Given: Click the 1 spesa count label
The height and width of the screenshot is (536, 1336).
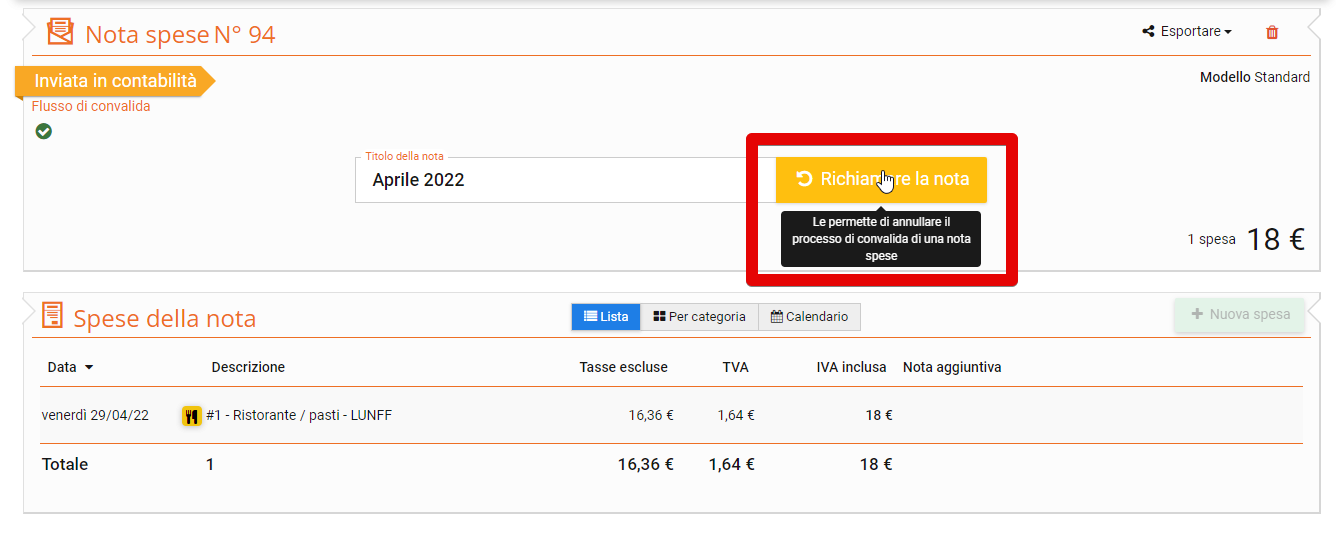Looking at the screenshot, I should tap(1211, 240).
